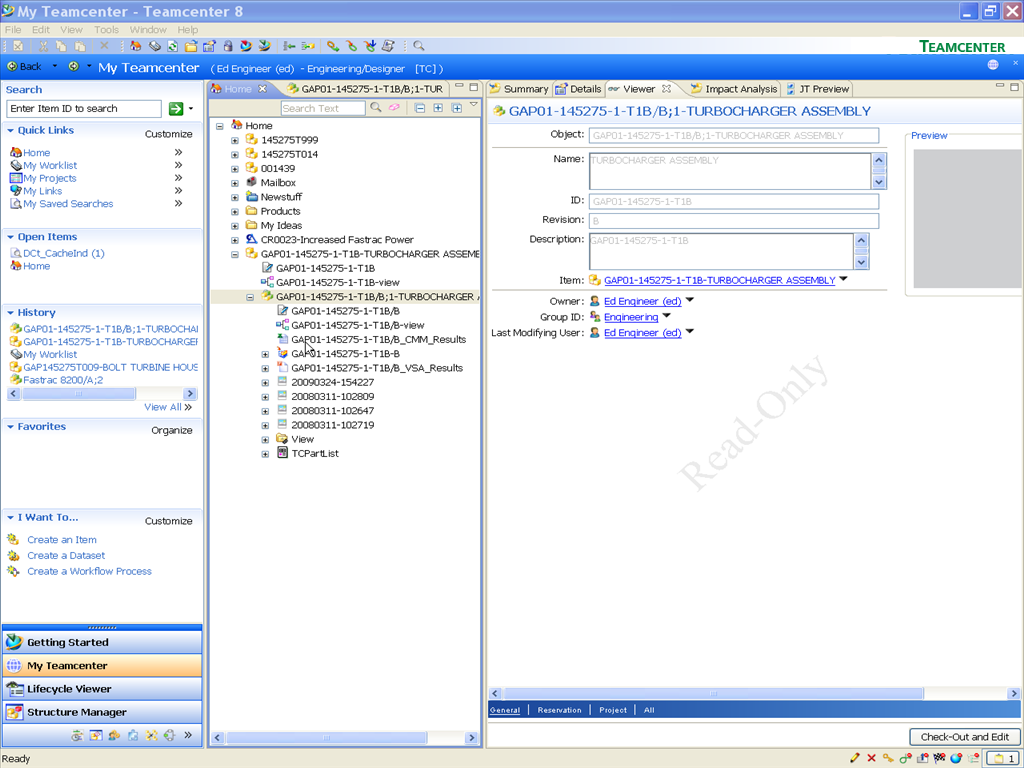Click the padlock icon in the main toolbar
Image resolution: width=1024 pixels, height=768 pixels.
click(227, 46)
